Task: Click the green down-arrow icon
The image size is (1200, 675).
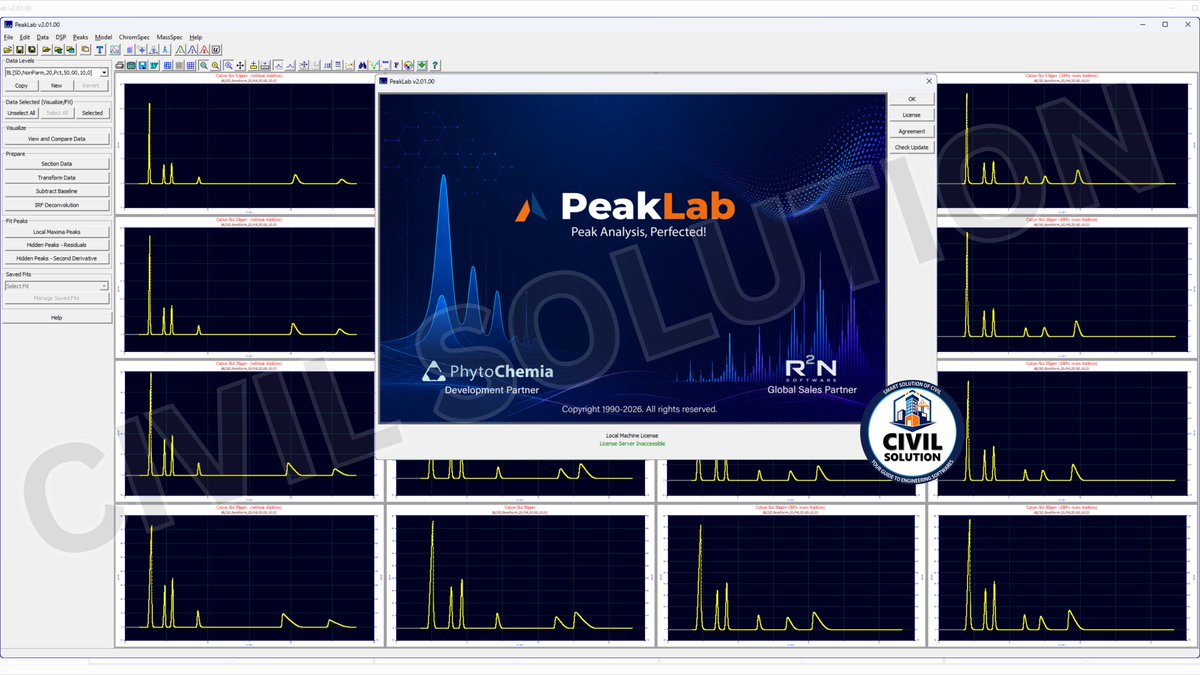Action: 421,66
